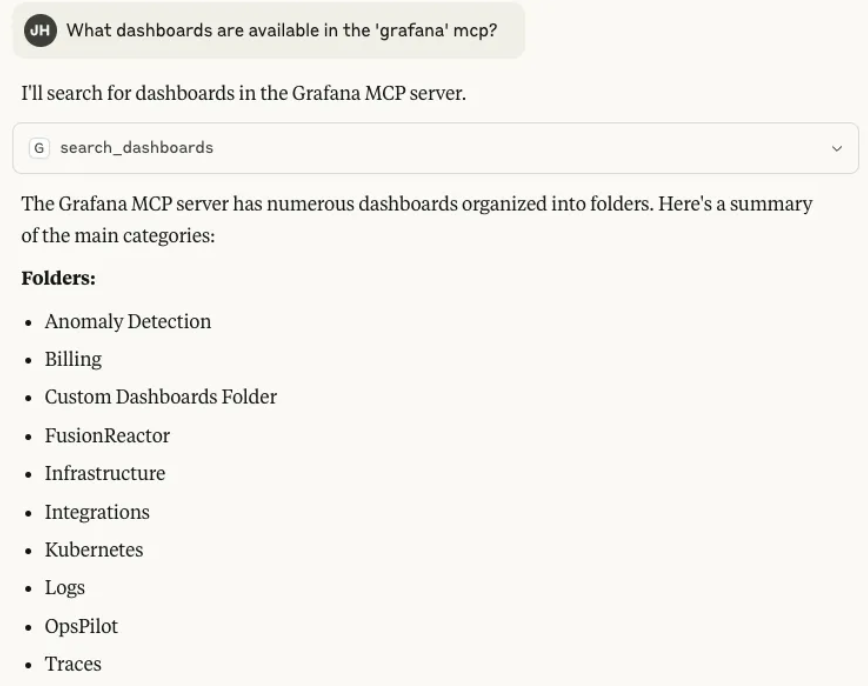Select Infrastructure in the folder list
This screenshot has height=691, width=868.
click(105, 473)
